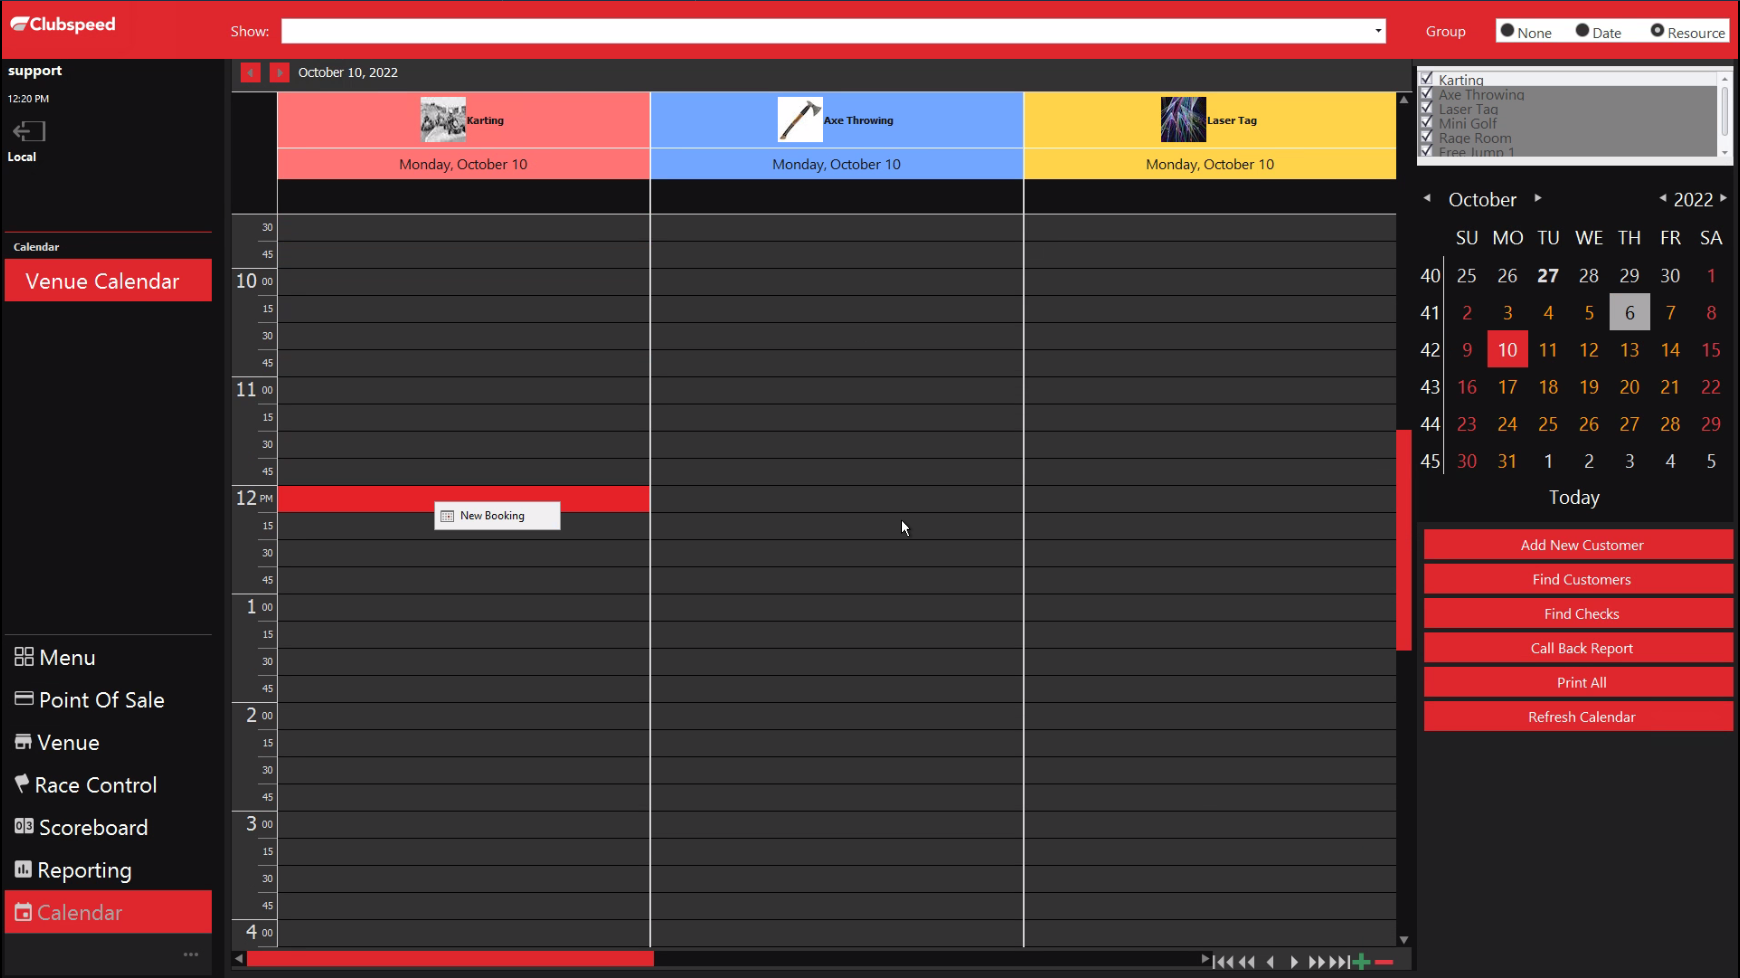
Task: Go to previous year arrow beside 2022
Action: pyautogui.click(x=1663, y=198)
